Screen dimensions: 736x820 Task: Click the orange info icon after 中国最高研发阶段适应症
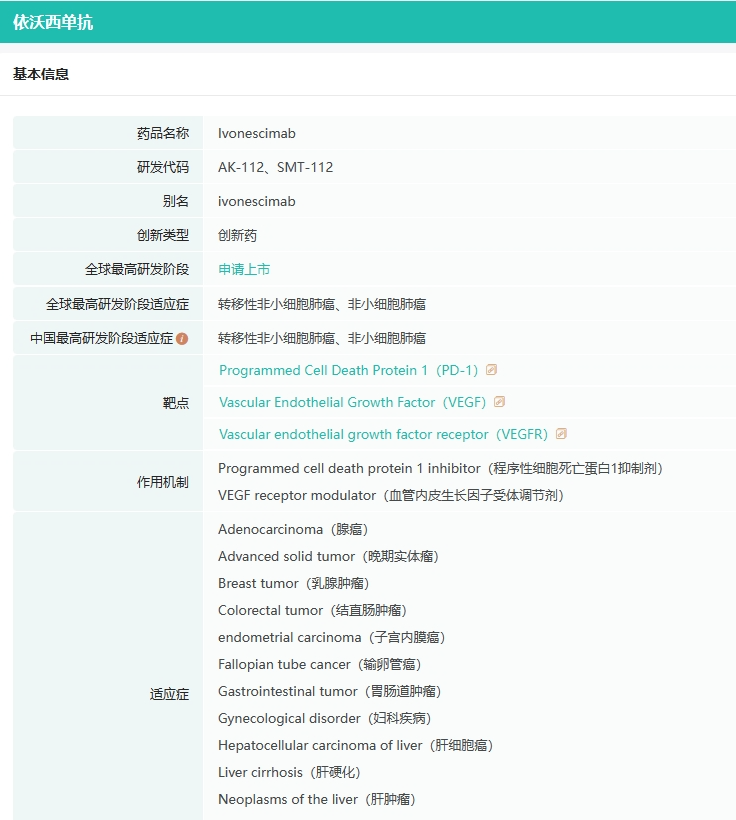coord(182,339)
